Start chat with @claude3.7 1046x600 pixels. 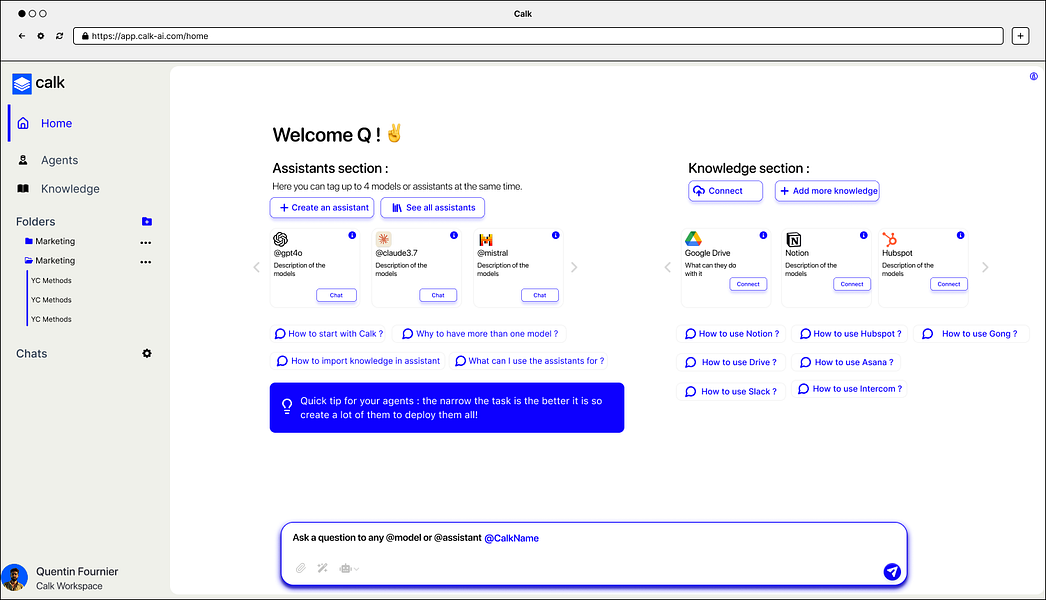pos(438,295)
